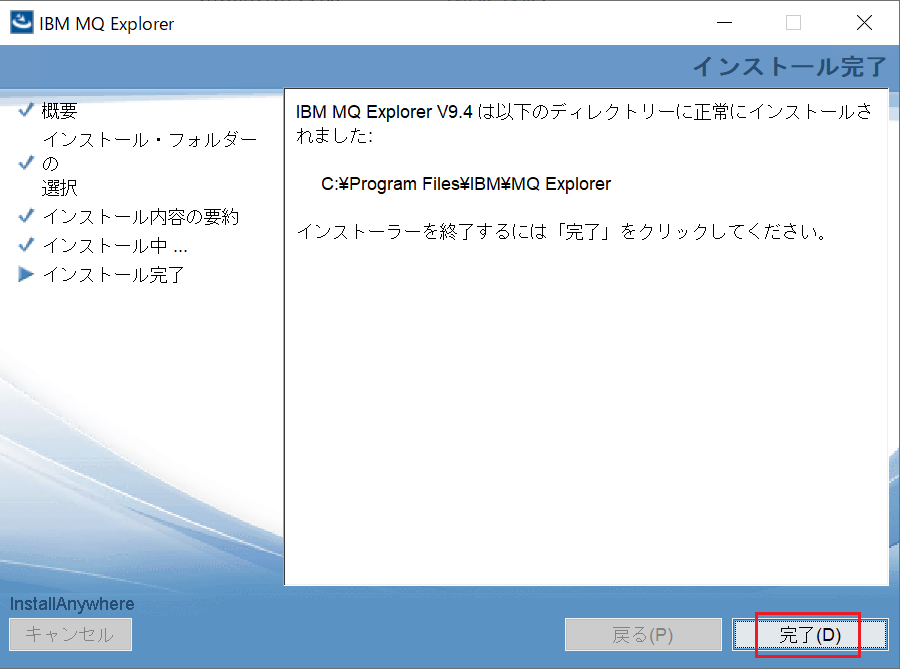The width and height of the screenshot is (901, 670).
Task: Select the インストール・フォルダーの選択 step
Action: coord(149,164)
